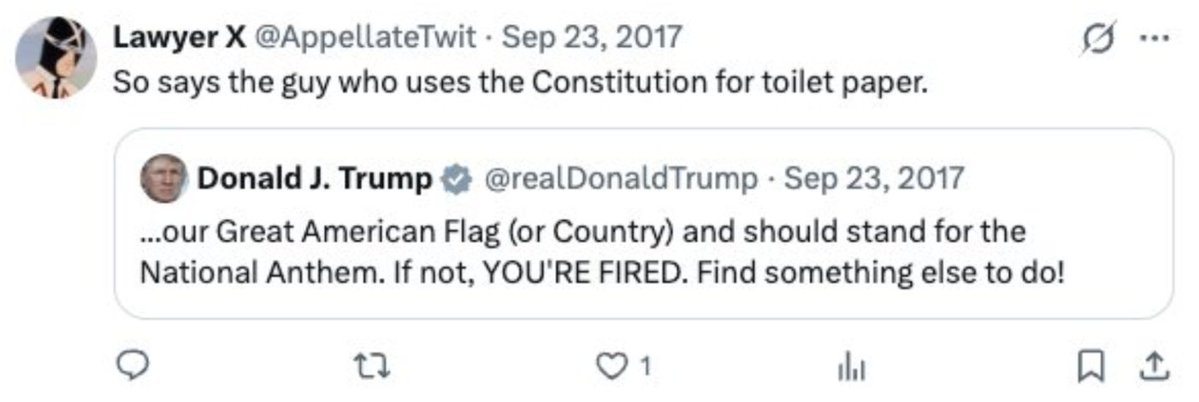Repost this tweet using the retweet icon
This screenshot has height=402, width=1199.
tap(374, 368)
